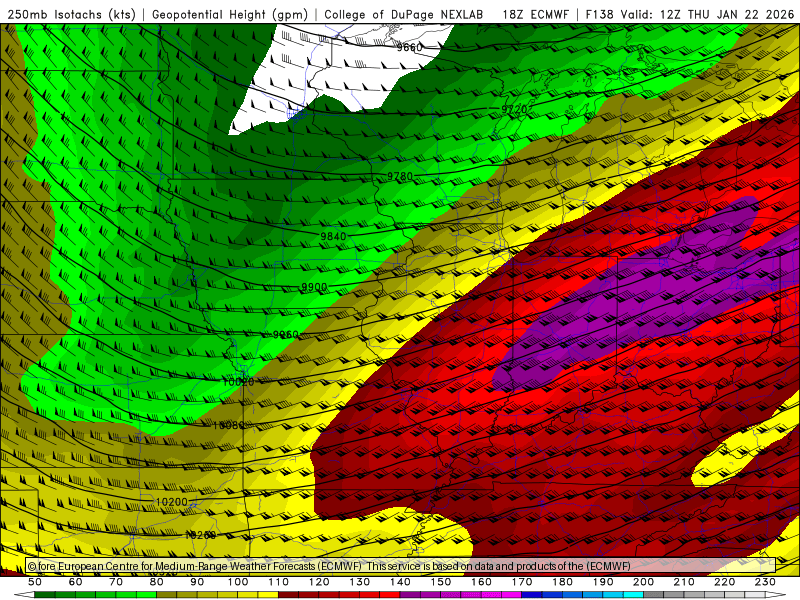The image size is (800, 600).
Task: Click the 9840 height contour label
Action: (333, 236)
